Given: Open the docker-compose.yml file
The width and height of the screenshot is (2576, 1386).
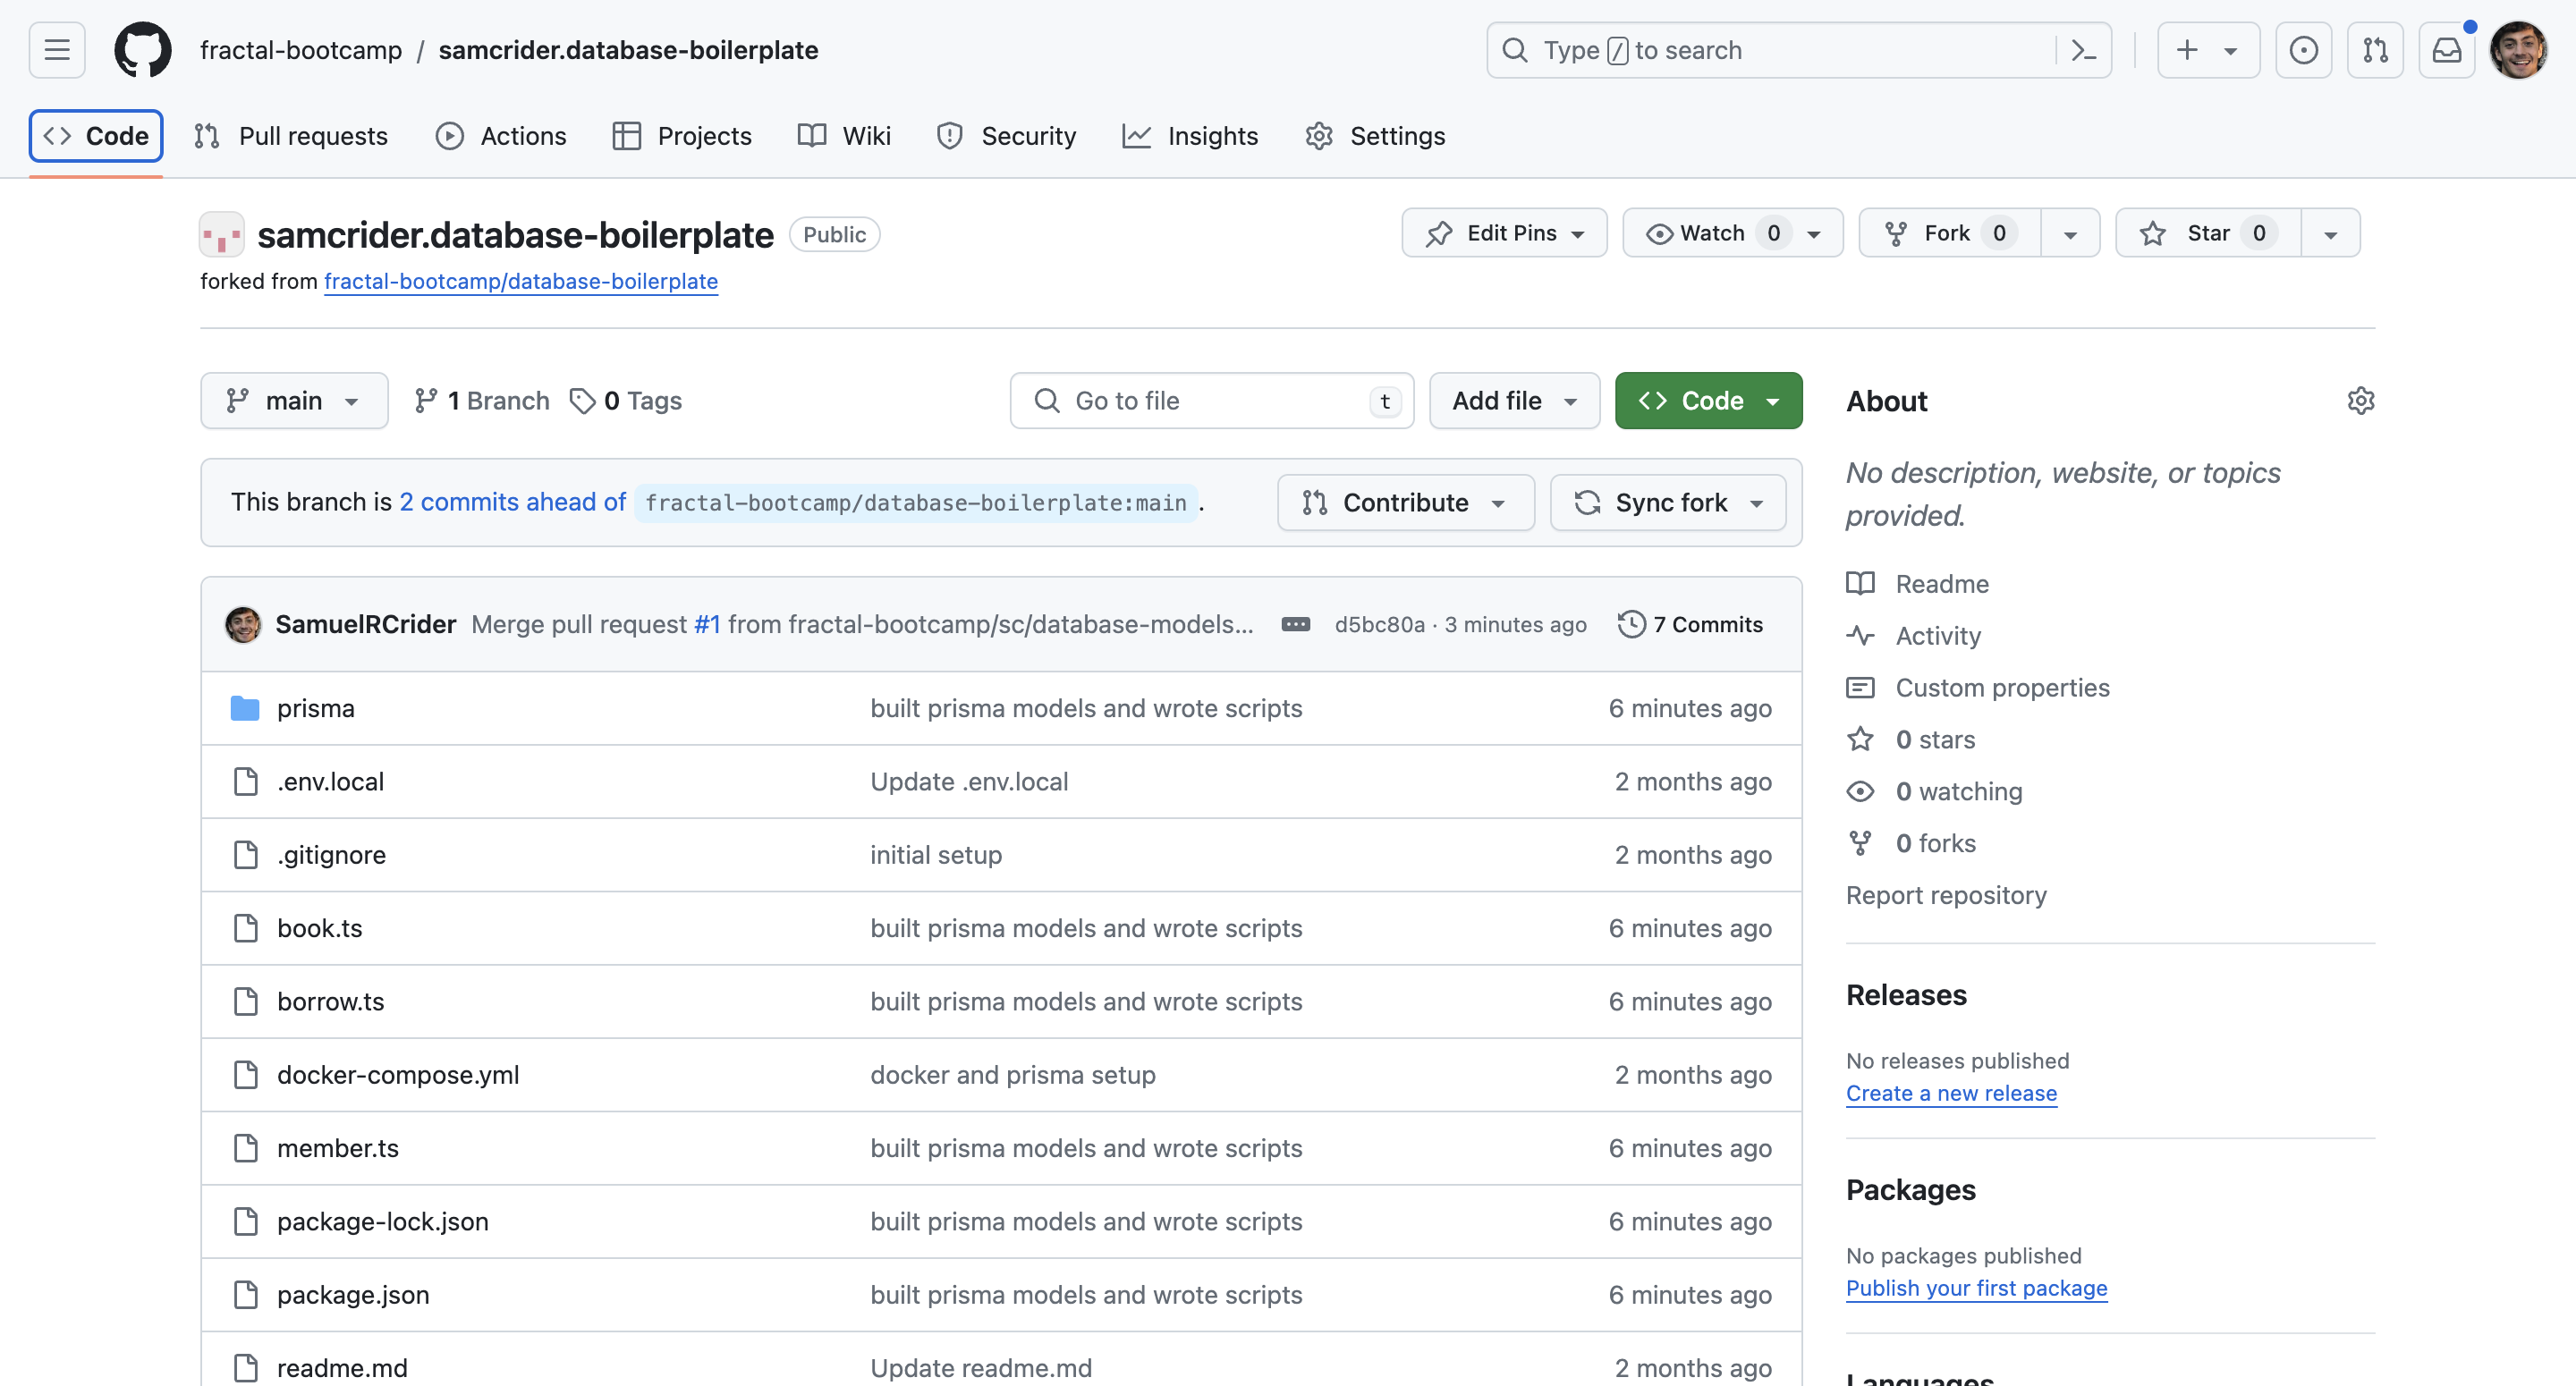Looking at the screenshot, I should point(398,1075).
